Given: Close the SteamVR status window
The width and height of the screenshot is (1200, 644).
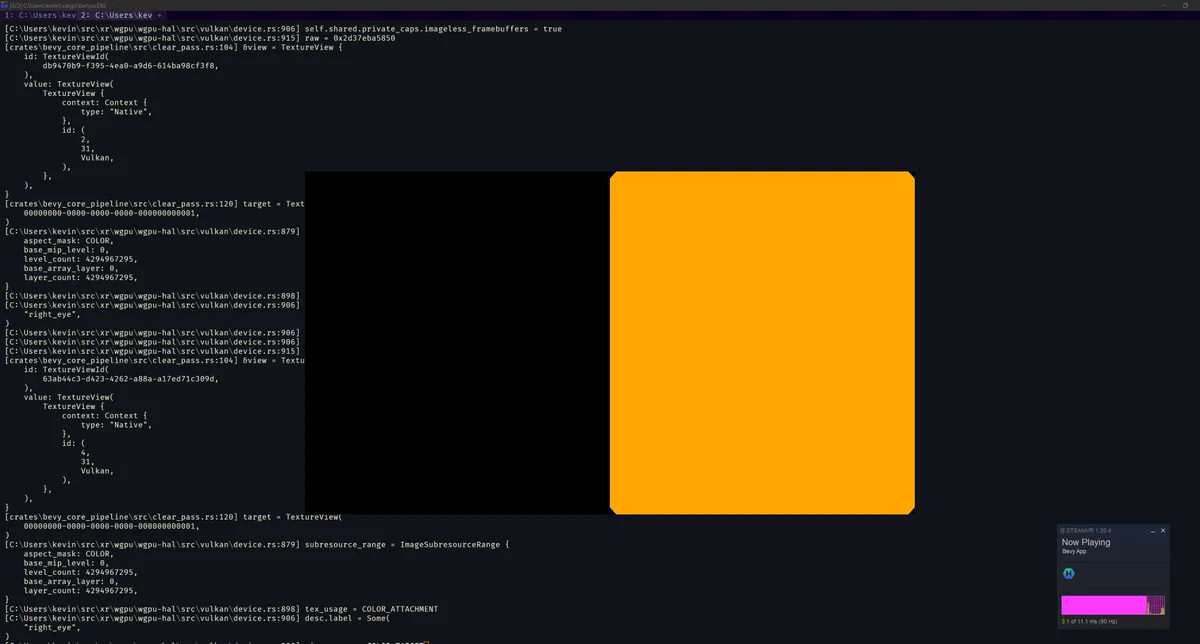Looking at the screenshot, I should (x=1163, y=531).
